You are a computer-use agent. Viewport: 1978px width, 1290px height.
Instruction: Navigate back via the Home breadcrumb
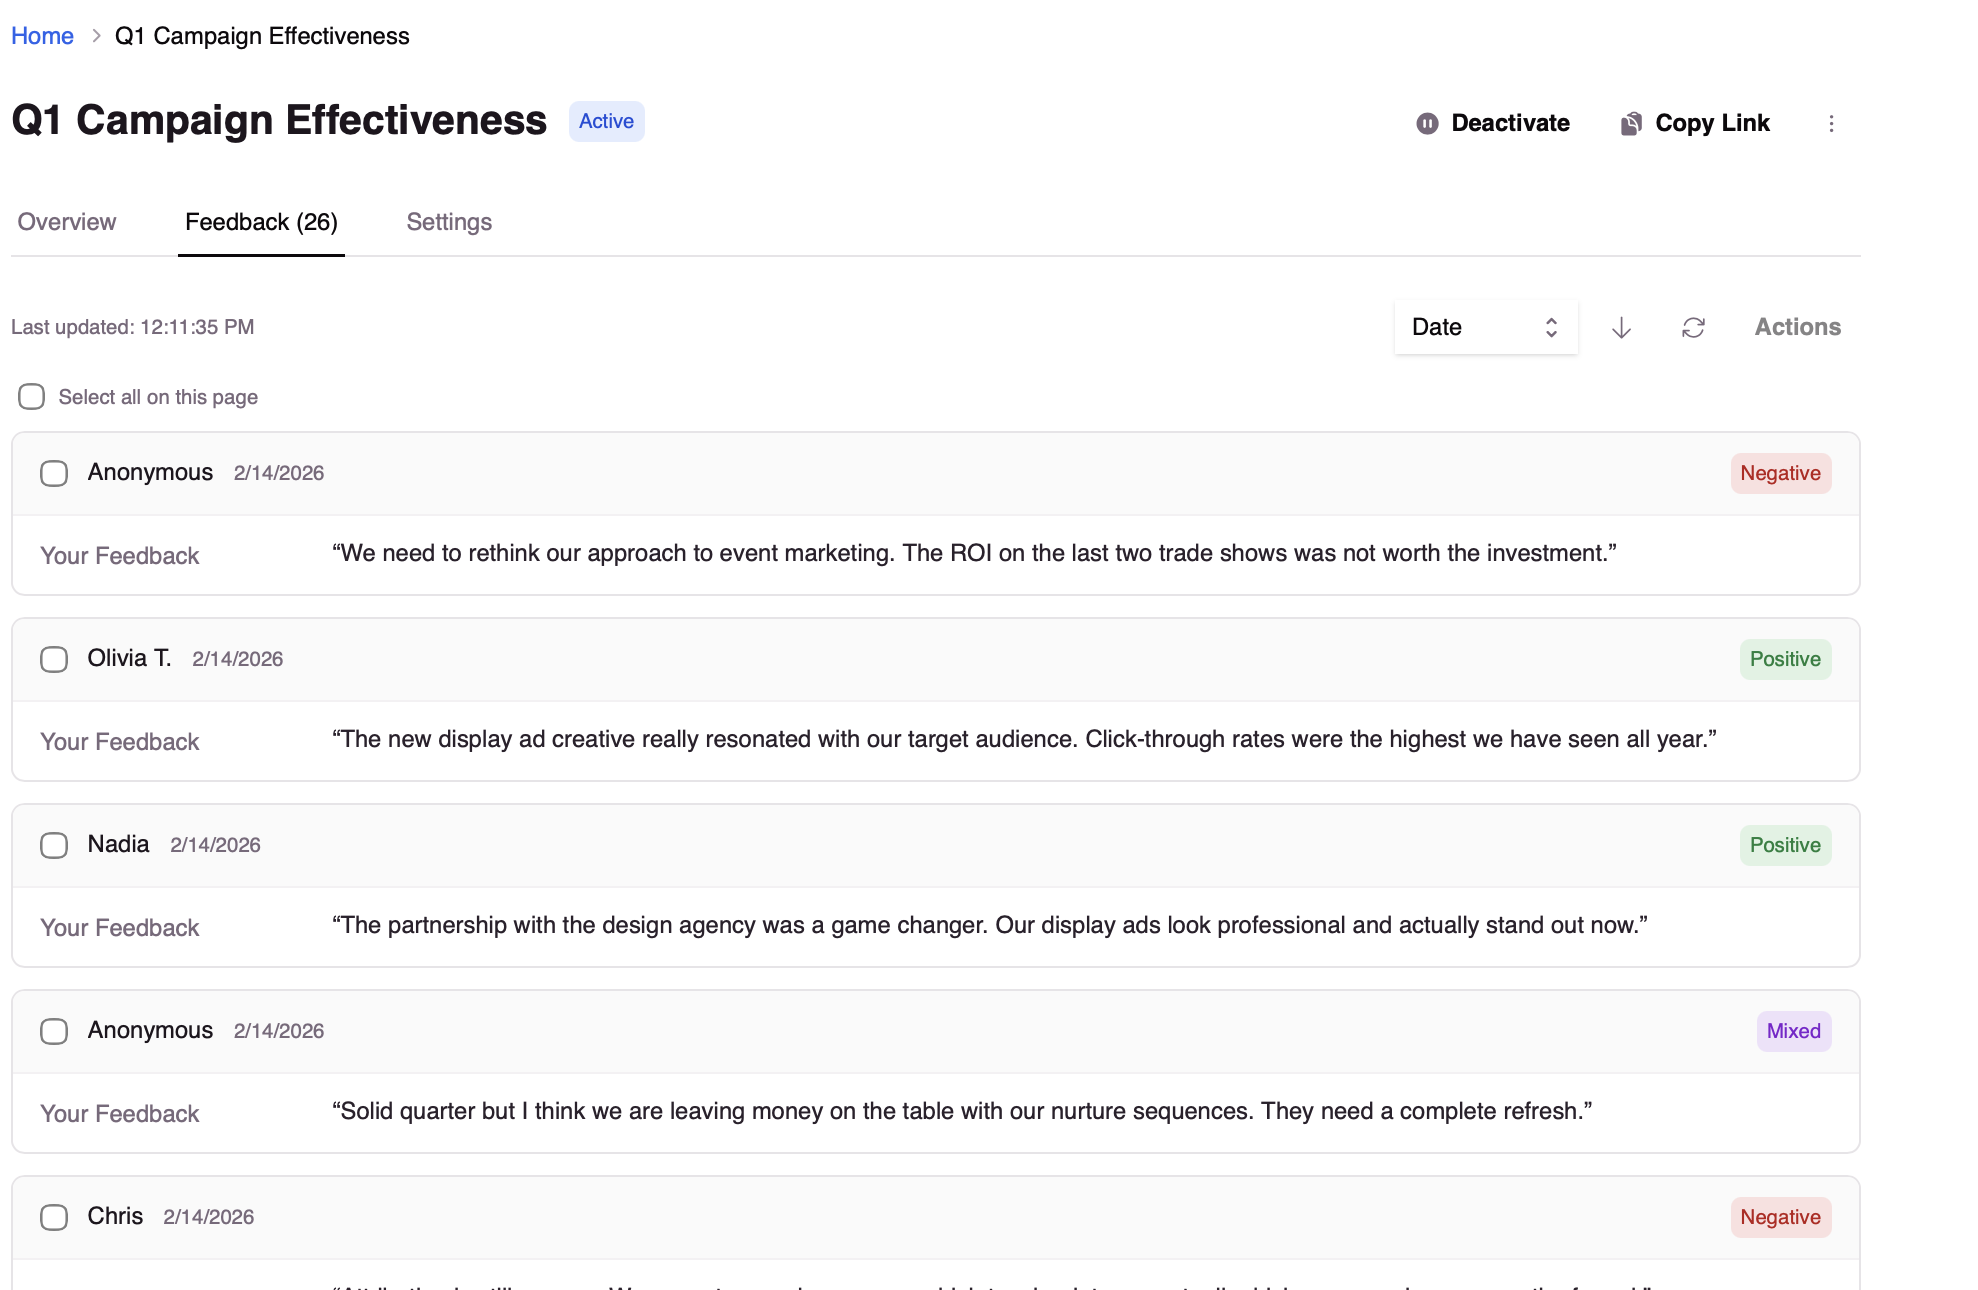tap(42, 35)
